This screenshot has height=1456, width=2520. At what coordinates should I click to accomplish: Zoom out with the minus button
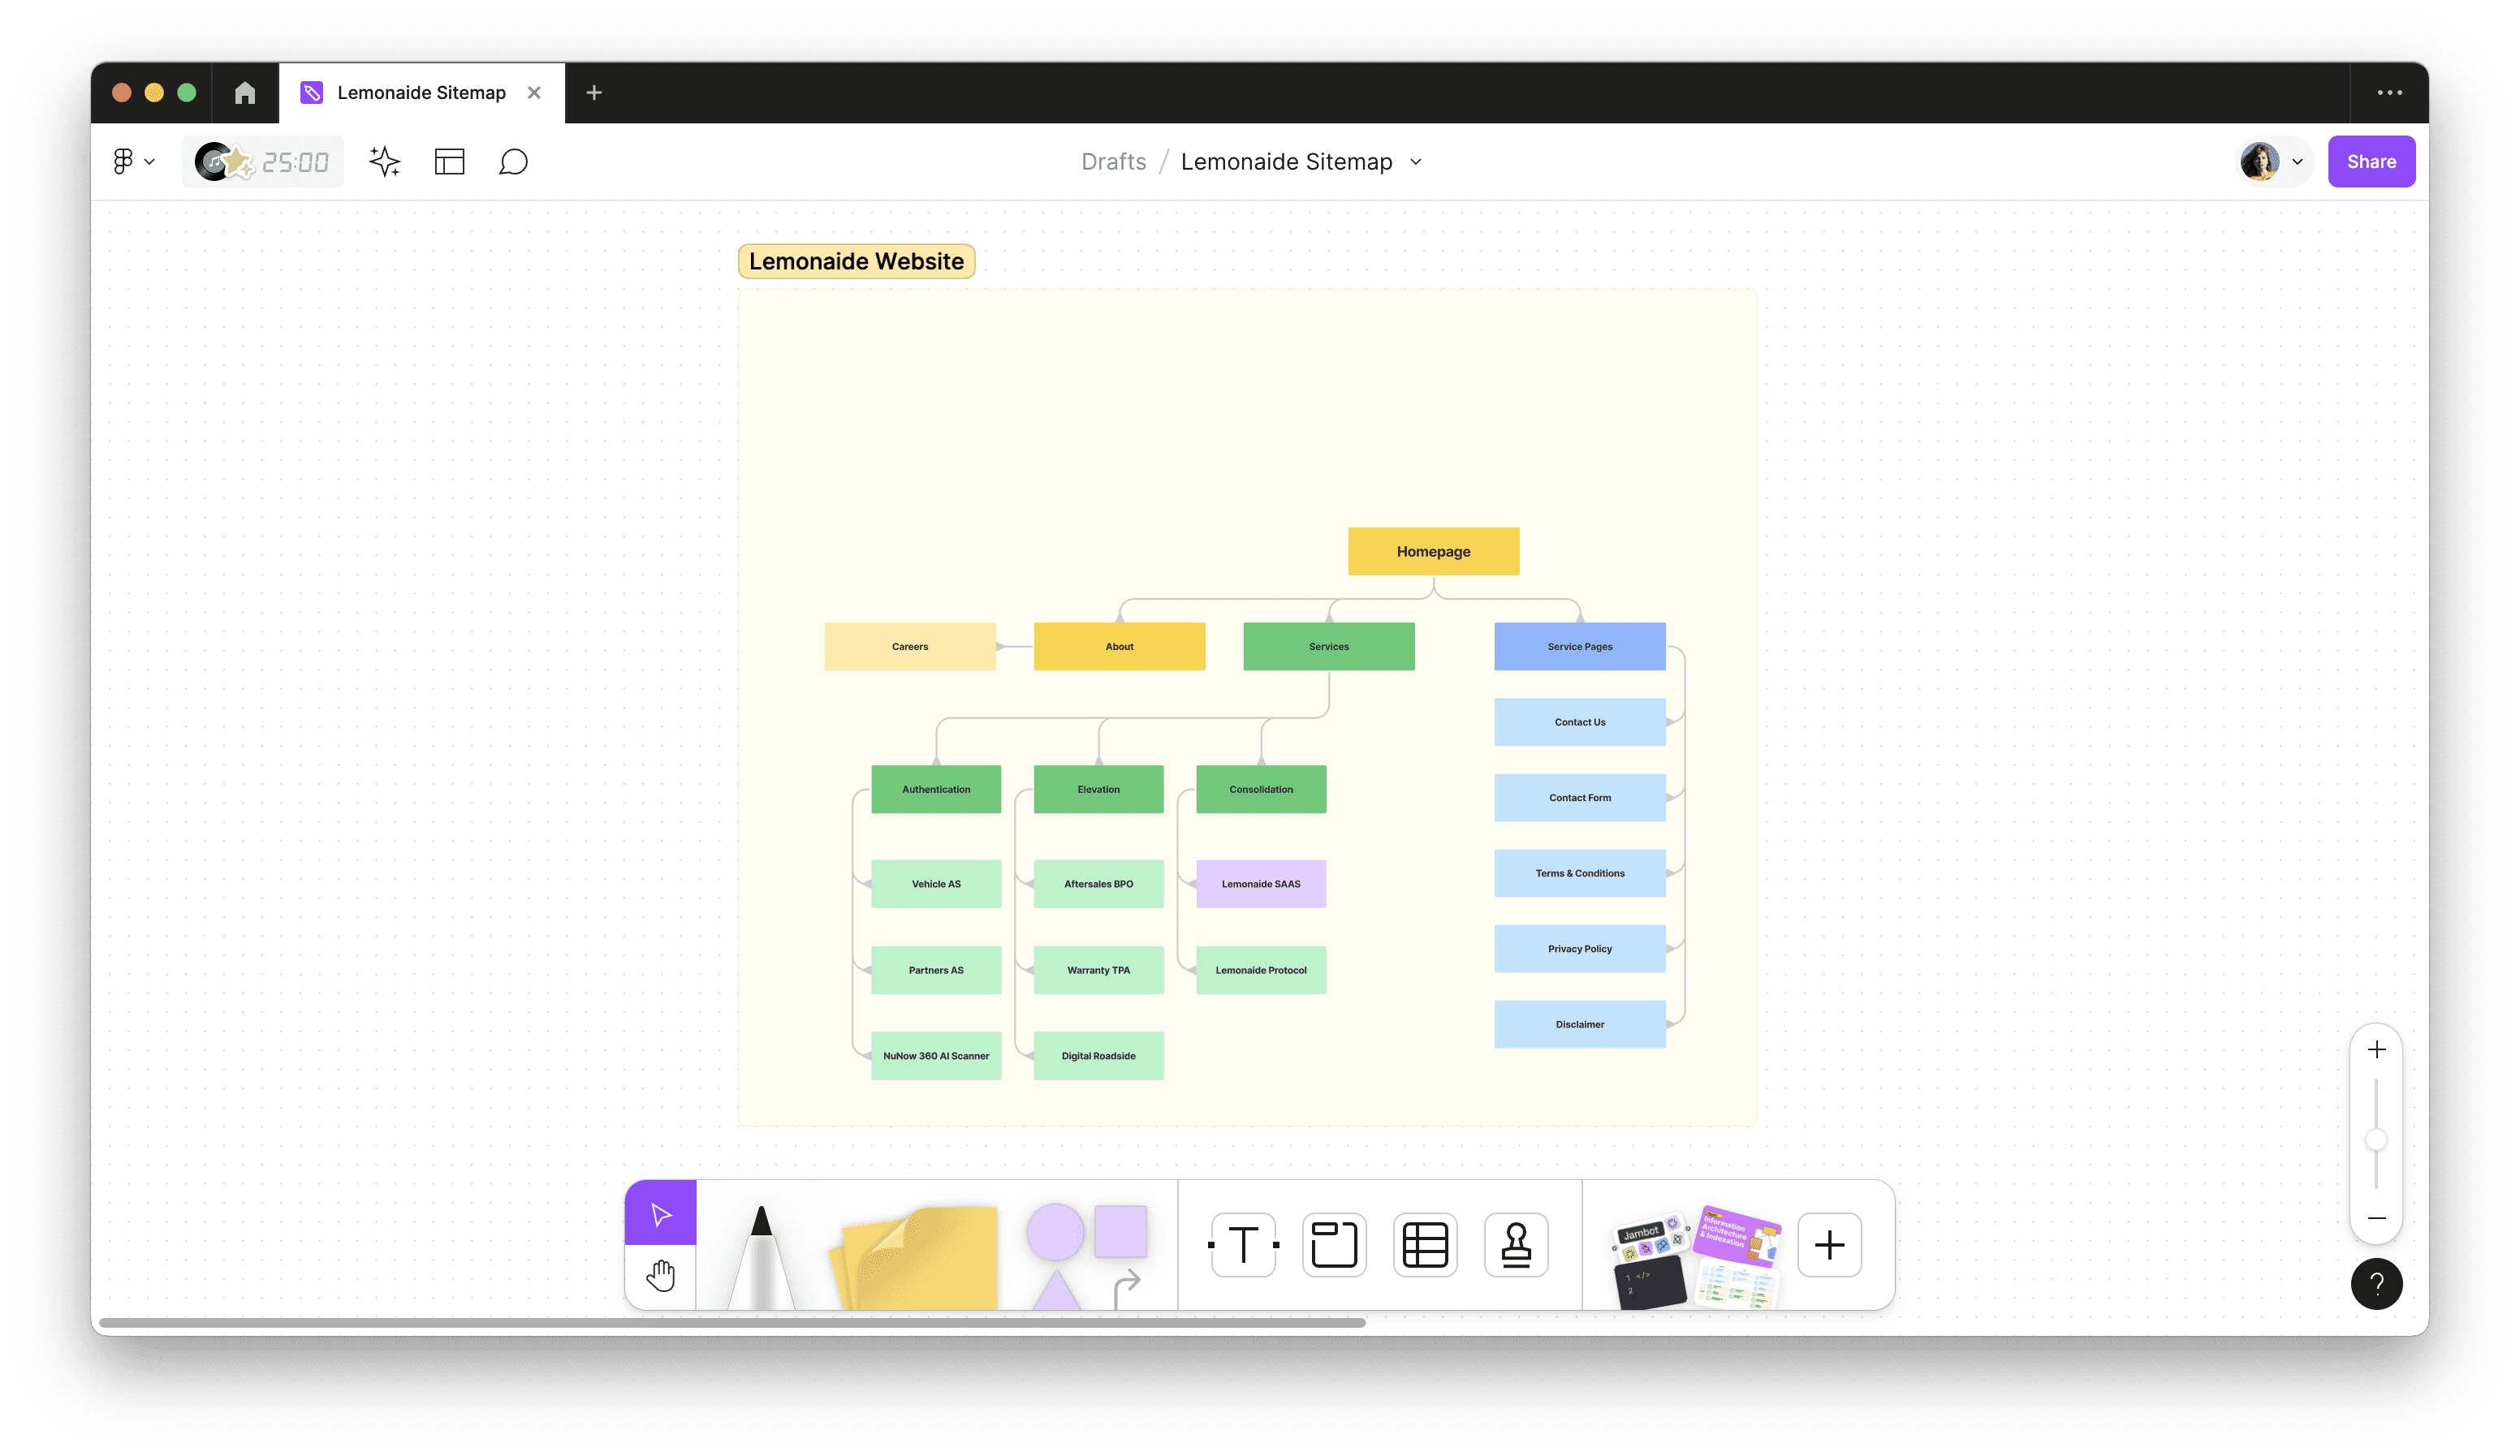tap(2377, 1218)
